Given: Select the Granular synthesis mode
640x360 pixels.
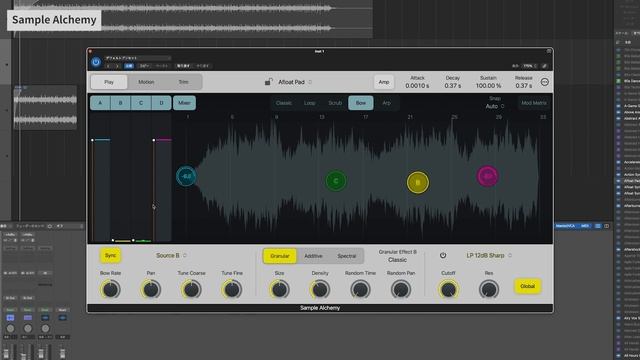Looking at the screenshot, I should pos(280,256).
